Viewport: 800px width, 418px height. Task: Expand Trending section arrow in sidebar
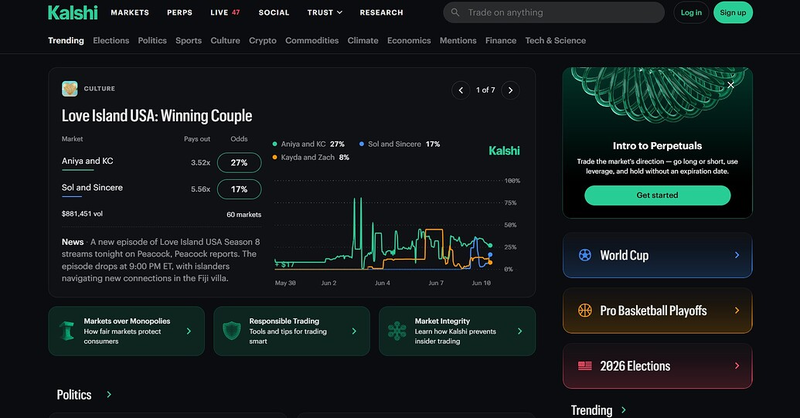tap(623, 410)
